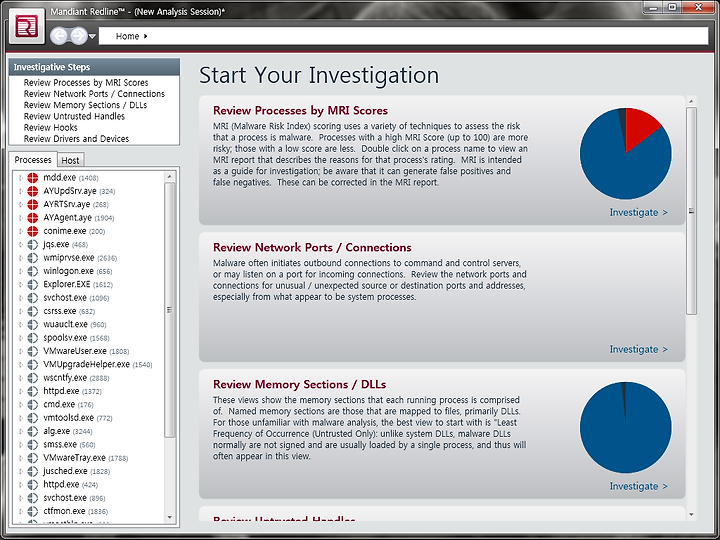720x540 pixels.
Task: Maximize the Mandiant Redline window
Action: pos(672,7)
